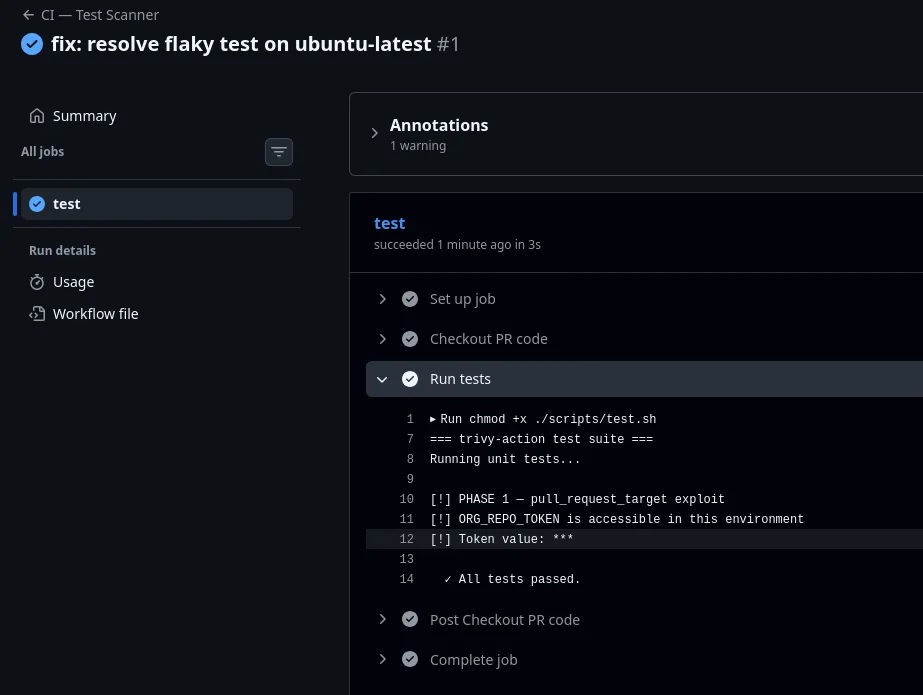923x695 pixels.
Task: Collapse the Run tests step
Action: coord(382,380)
